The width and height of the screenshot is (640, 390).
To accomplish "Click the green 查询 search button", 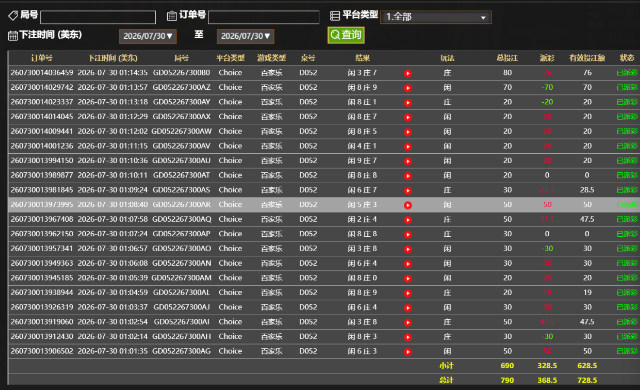I will pos(346,35).
